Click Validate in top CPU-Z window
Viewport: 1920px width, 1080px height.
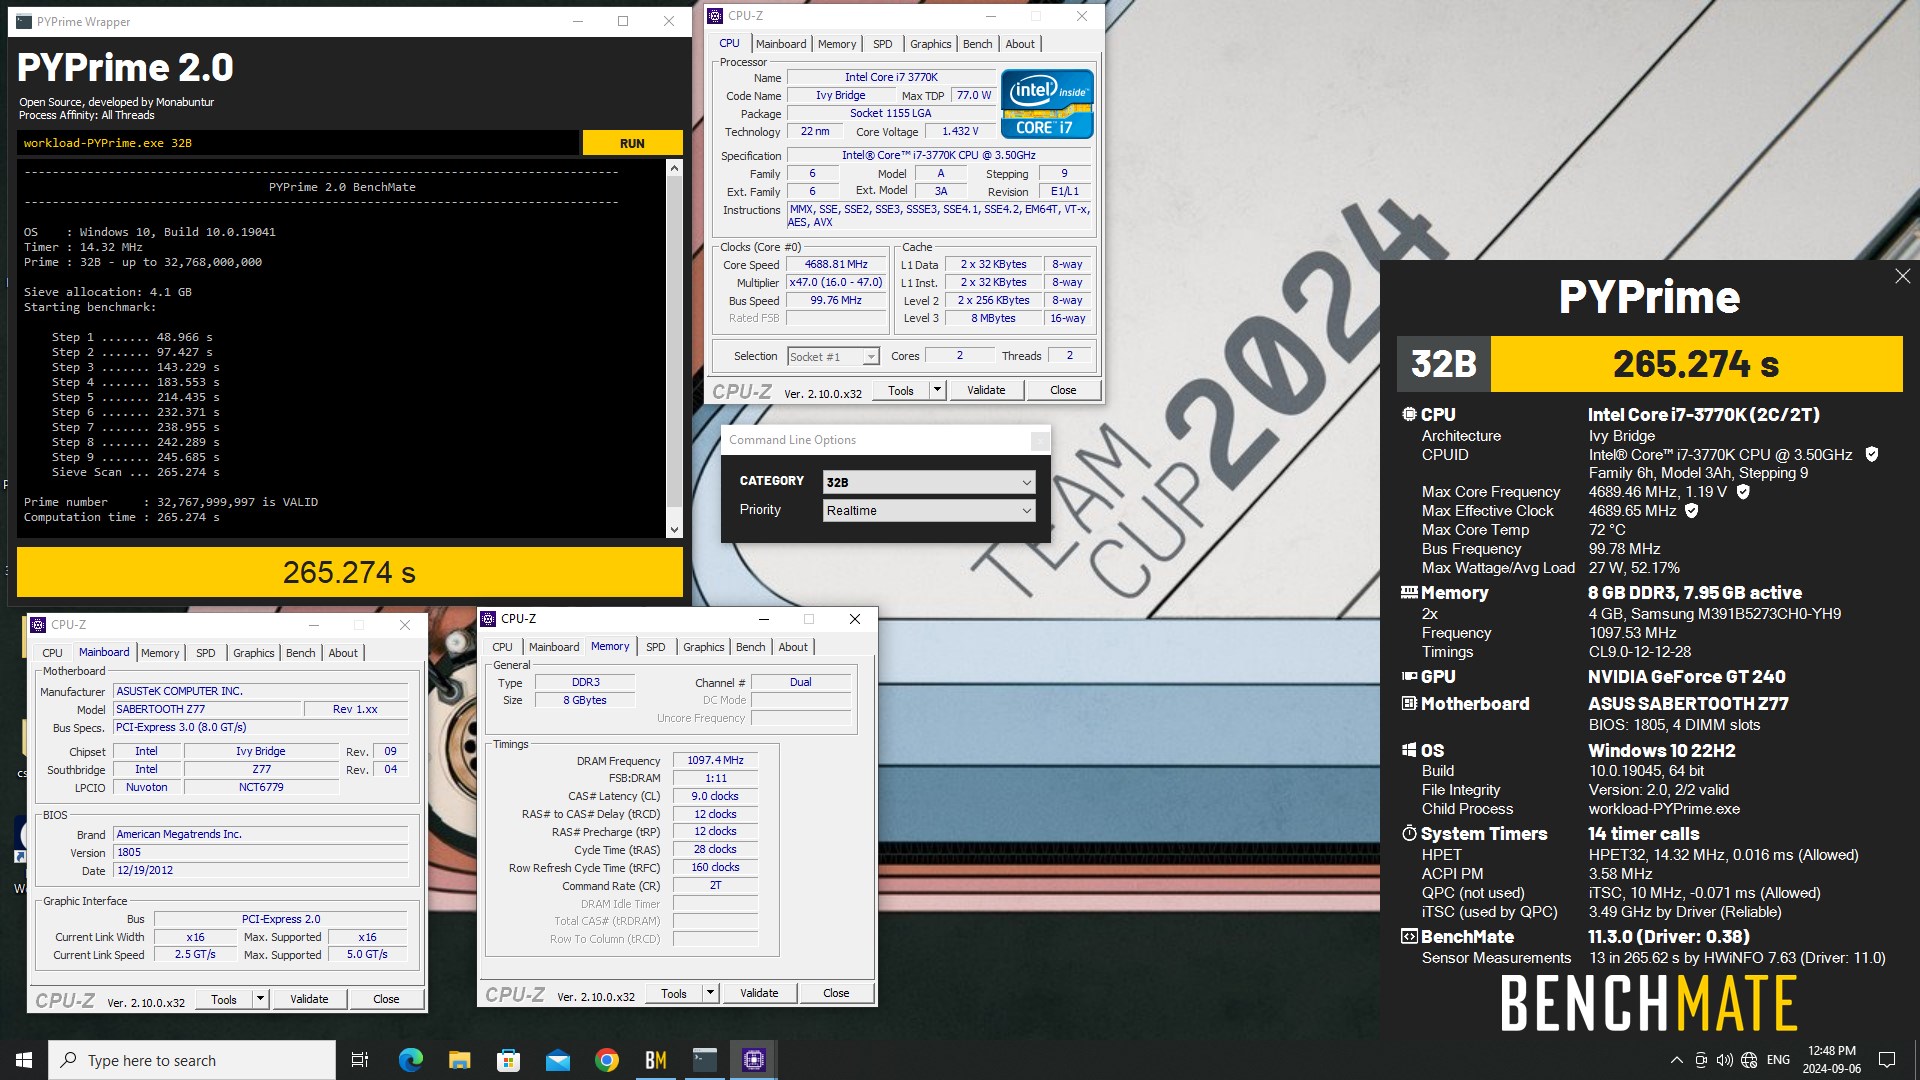[x=986, y=390]
